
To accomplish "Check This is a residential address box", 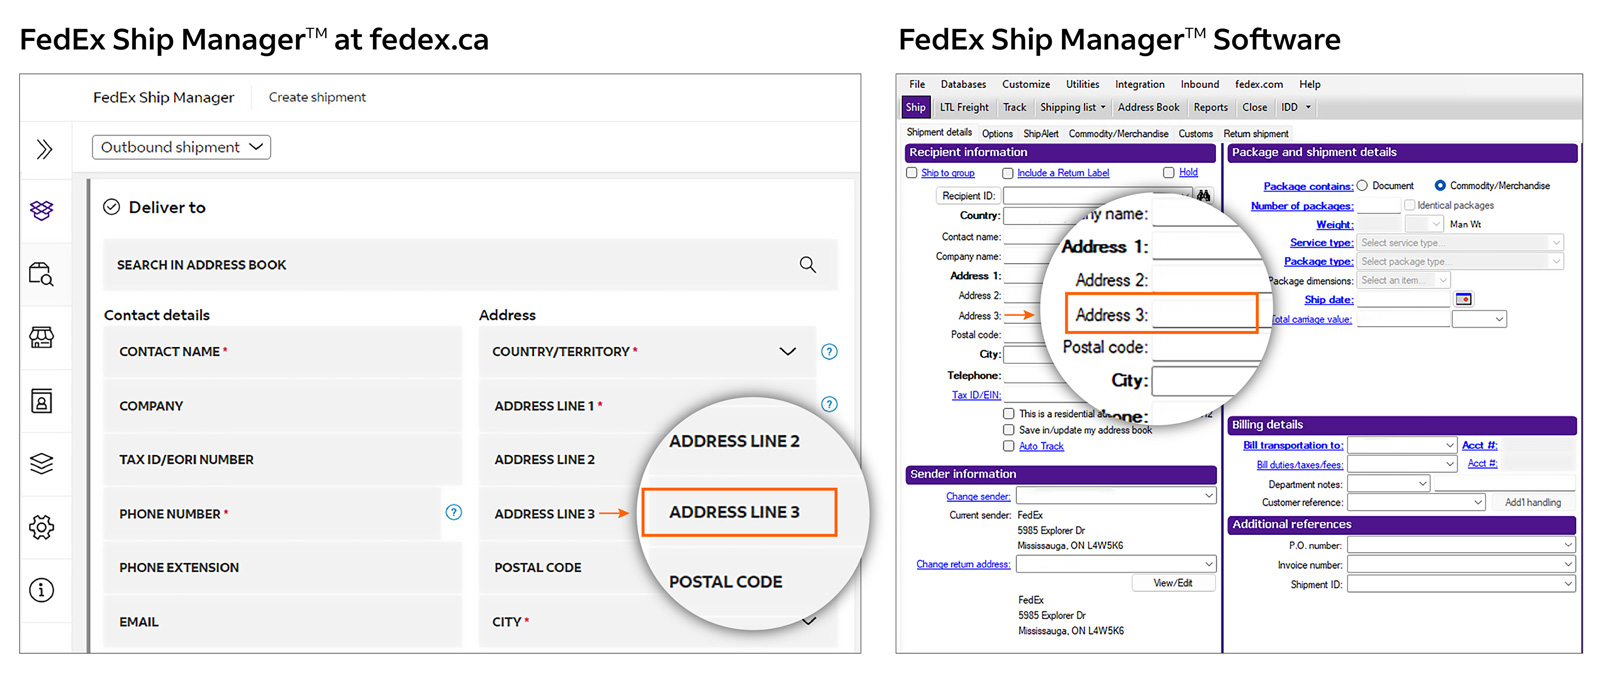I will [x=1009, y=414].
